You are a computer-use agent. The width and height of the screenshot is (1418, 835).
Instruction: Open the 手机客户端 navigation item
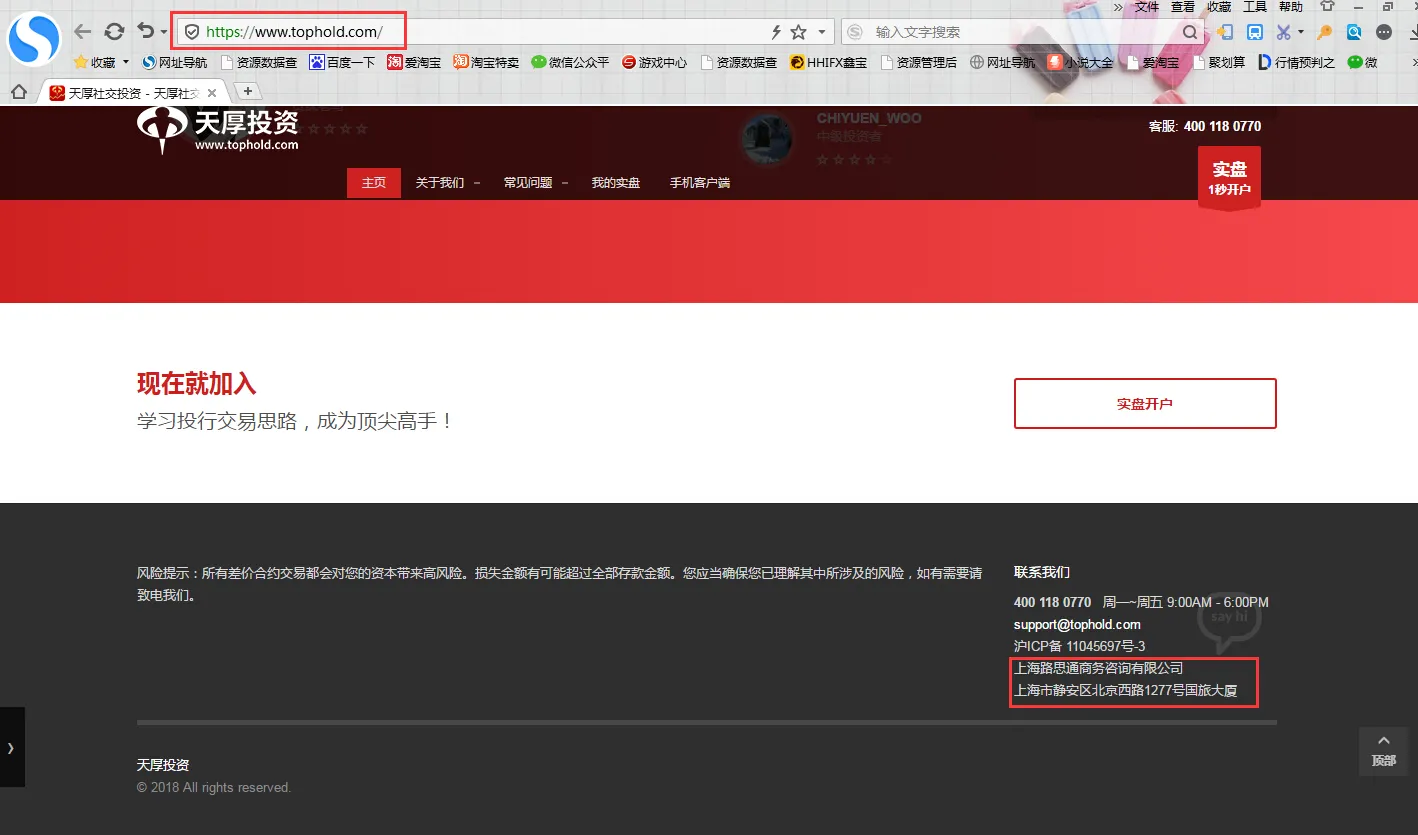[x=700, y=183]
